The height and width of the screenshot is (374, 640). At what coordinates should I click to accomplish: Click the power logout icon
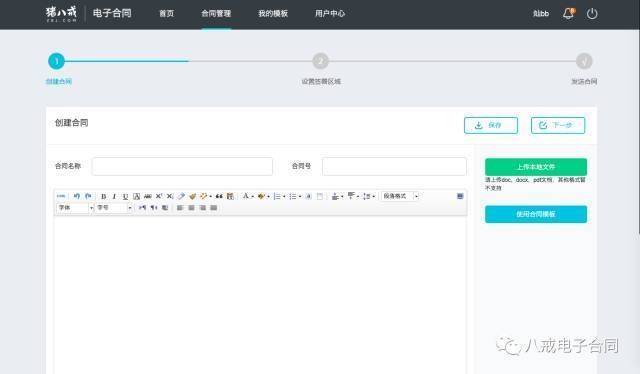[x=592, y=13]
